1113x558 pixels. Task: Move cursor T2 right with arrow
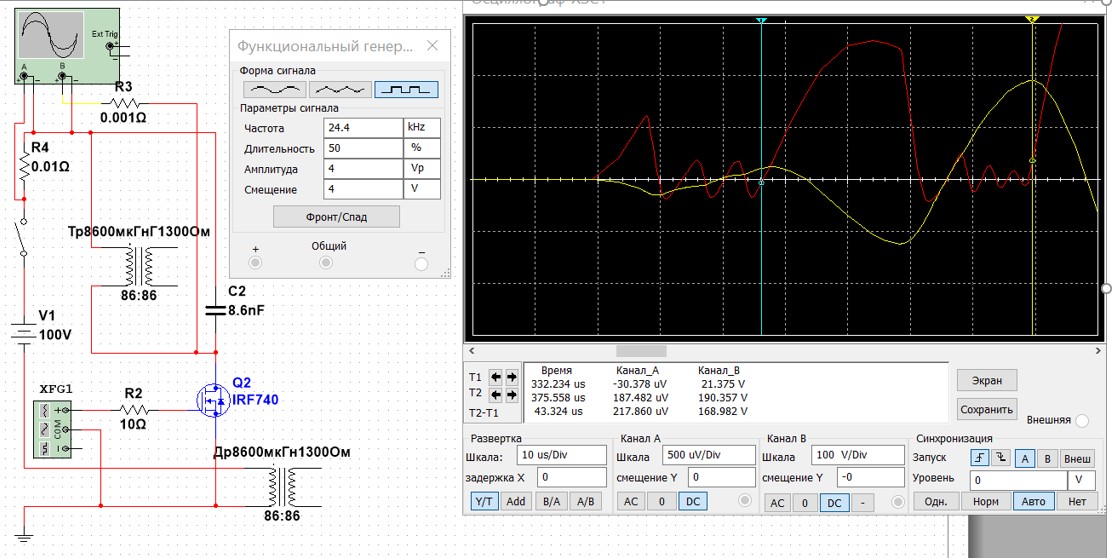click(512, 394)
